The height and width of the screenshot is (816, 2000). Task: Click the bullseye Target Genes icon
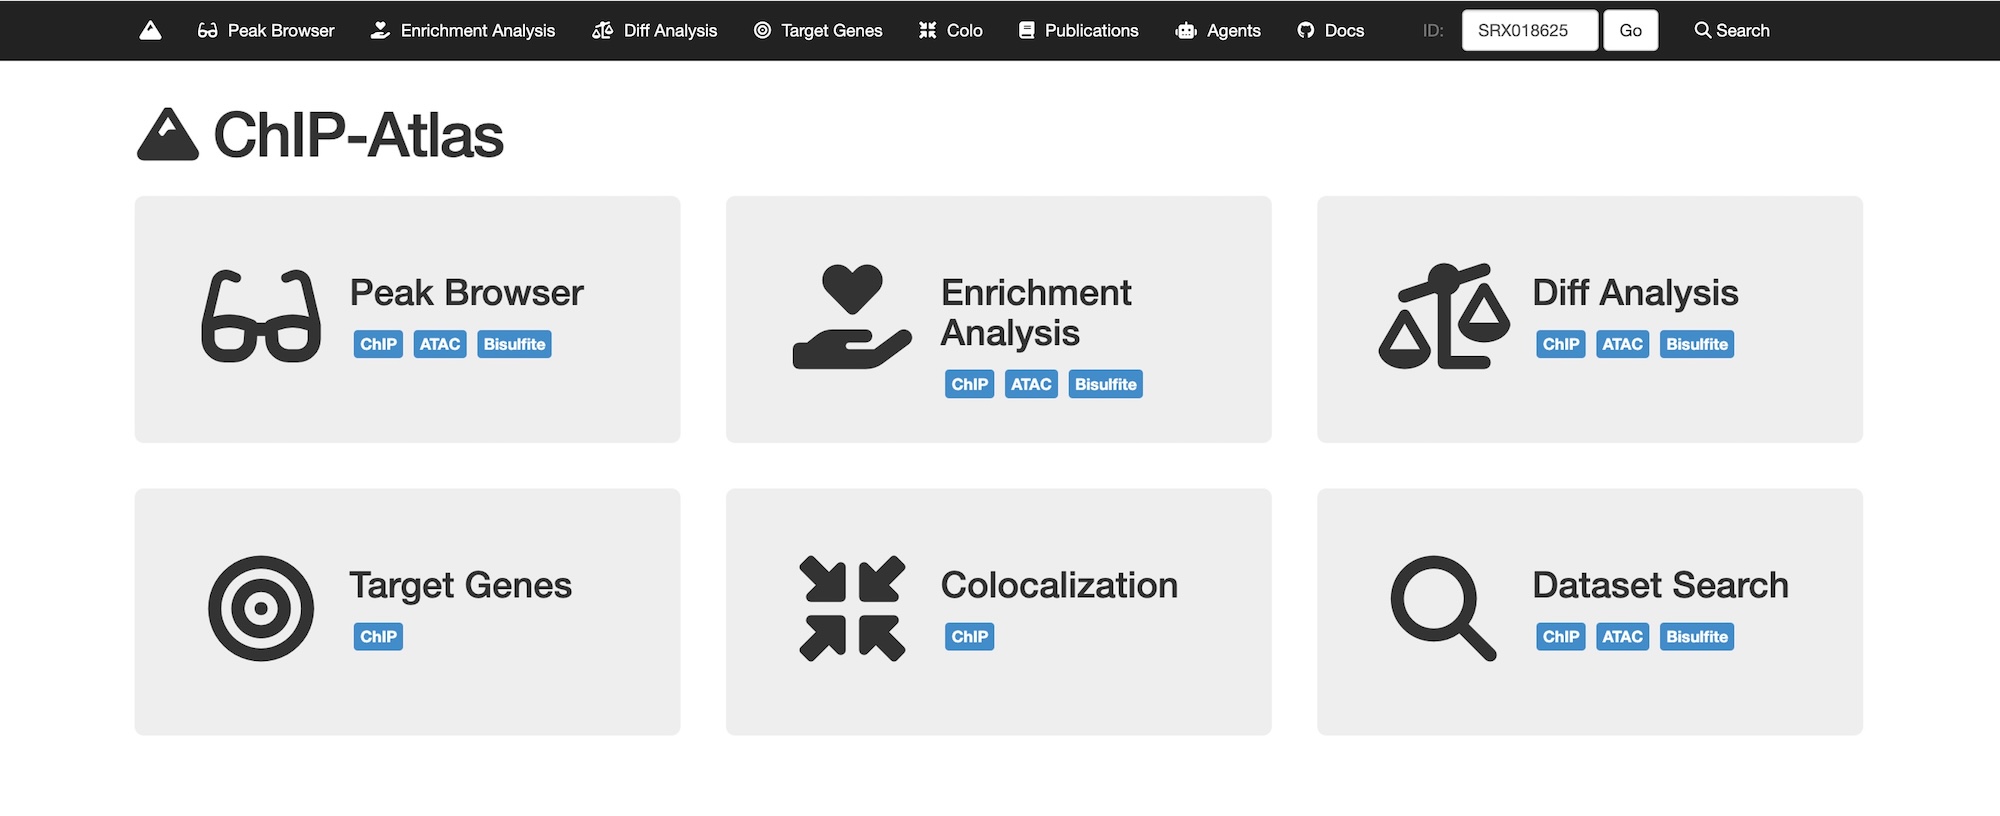pos(261,608)
